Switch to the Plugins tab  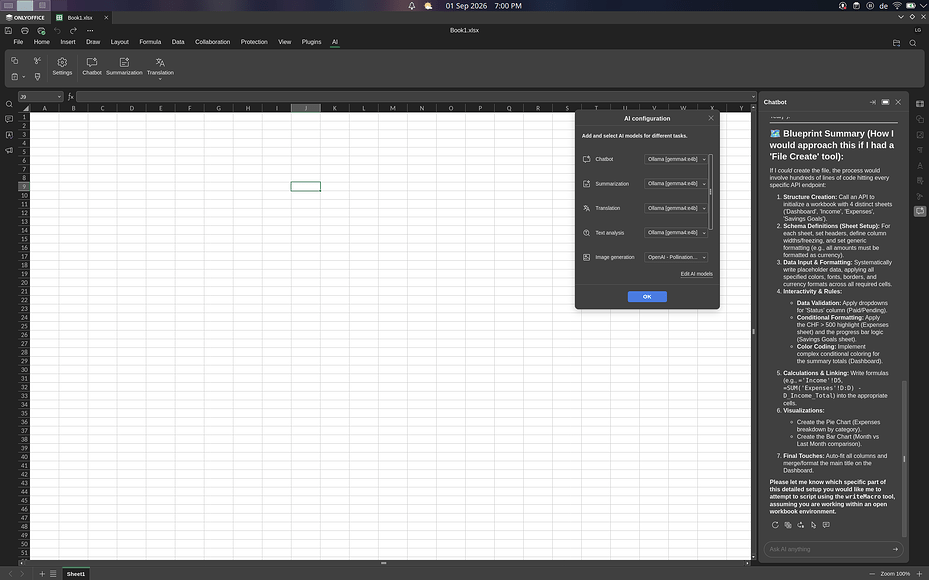coord(311,42)
